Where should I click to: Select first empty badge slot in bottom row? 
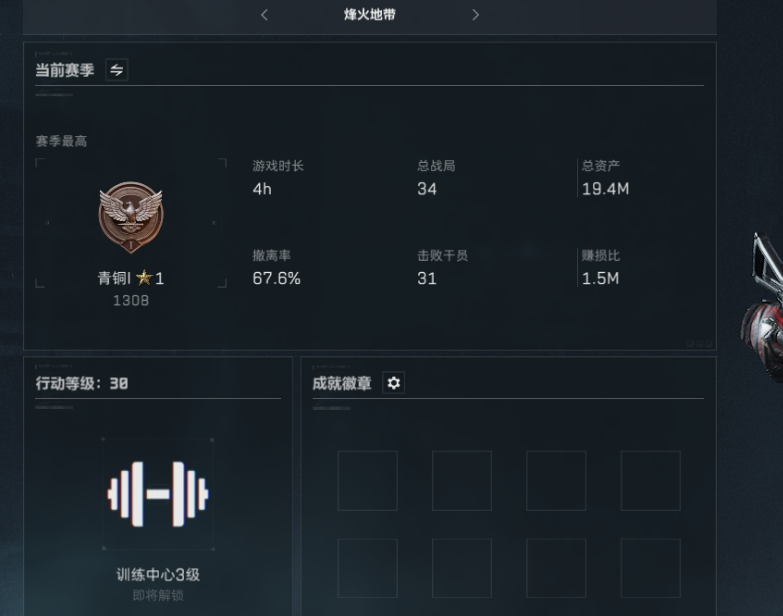coord(368,568)
